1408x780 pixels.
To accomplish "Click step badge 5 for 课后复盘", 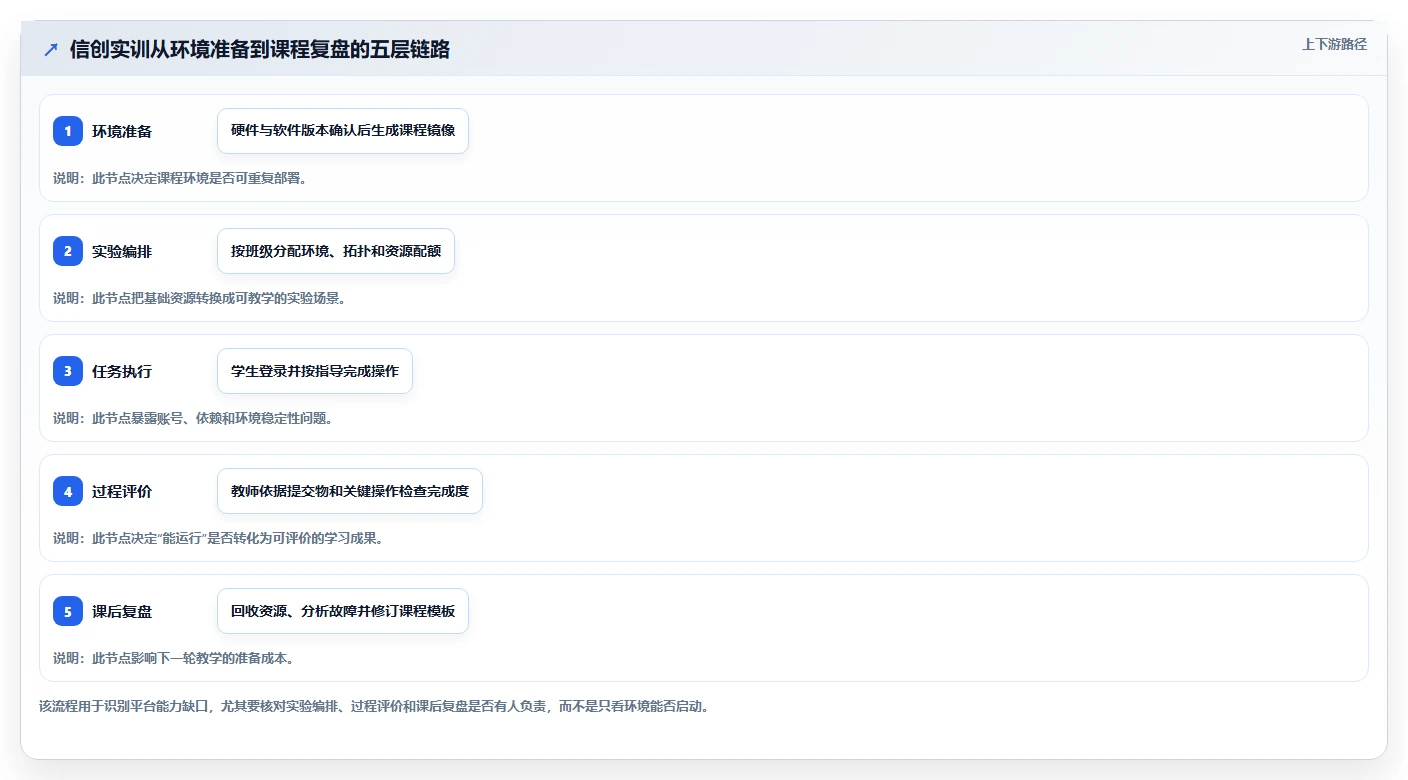I will (x=68, y=611).
